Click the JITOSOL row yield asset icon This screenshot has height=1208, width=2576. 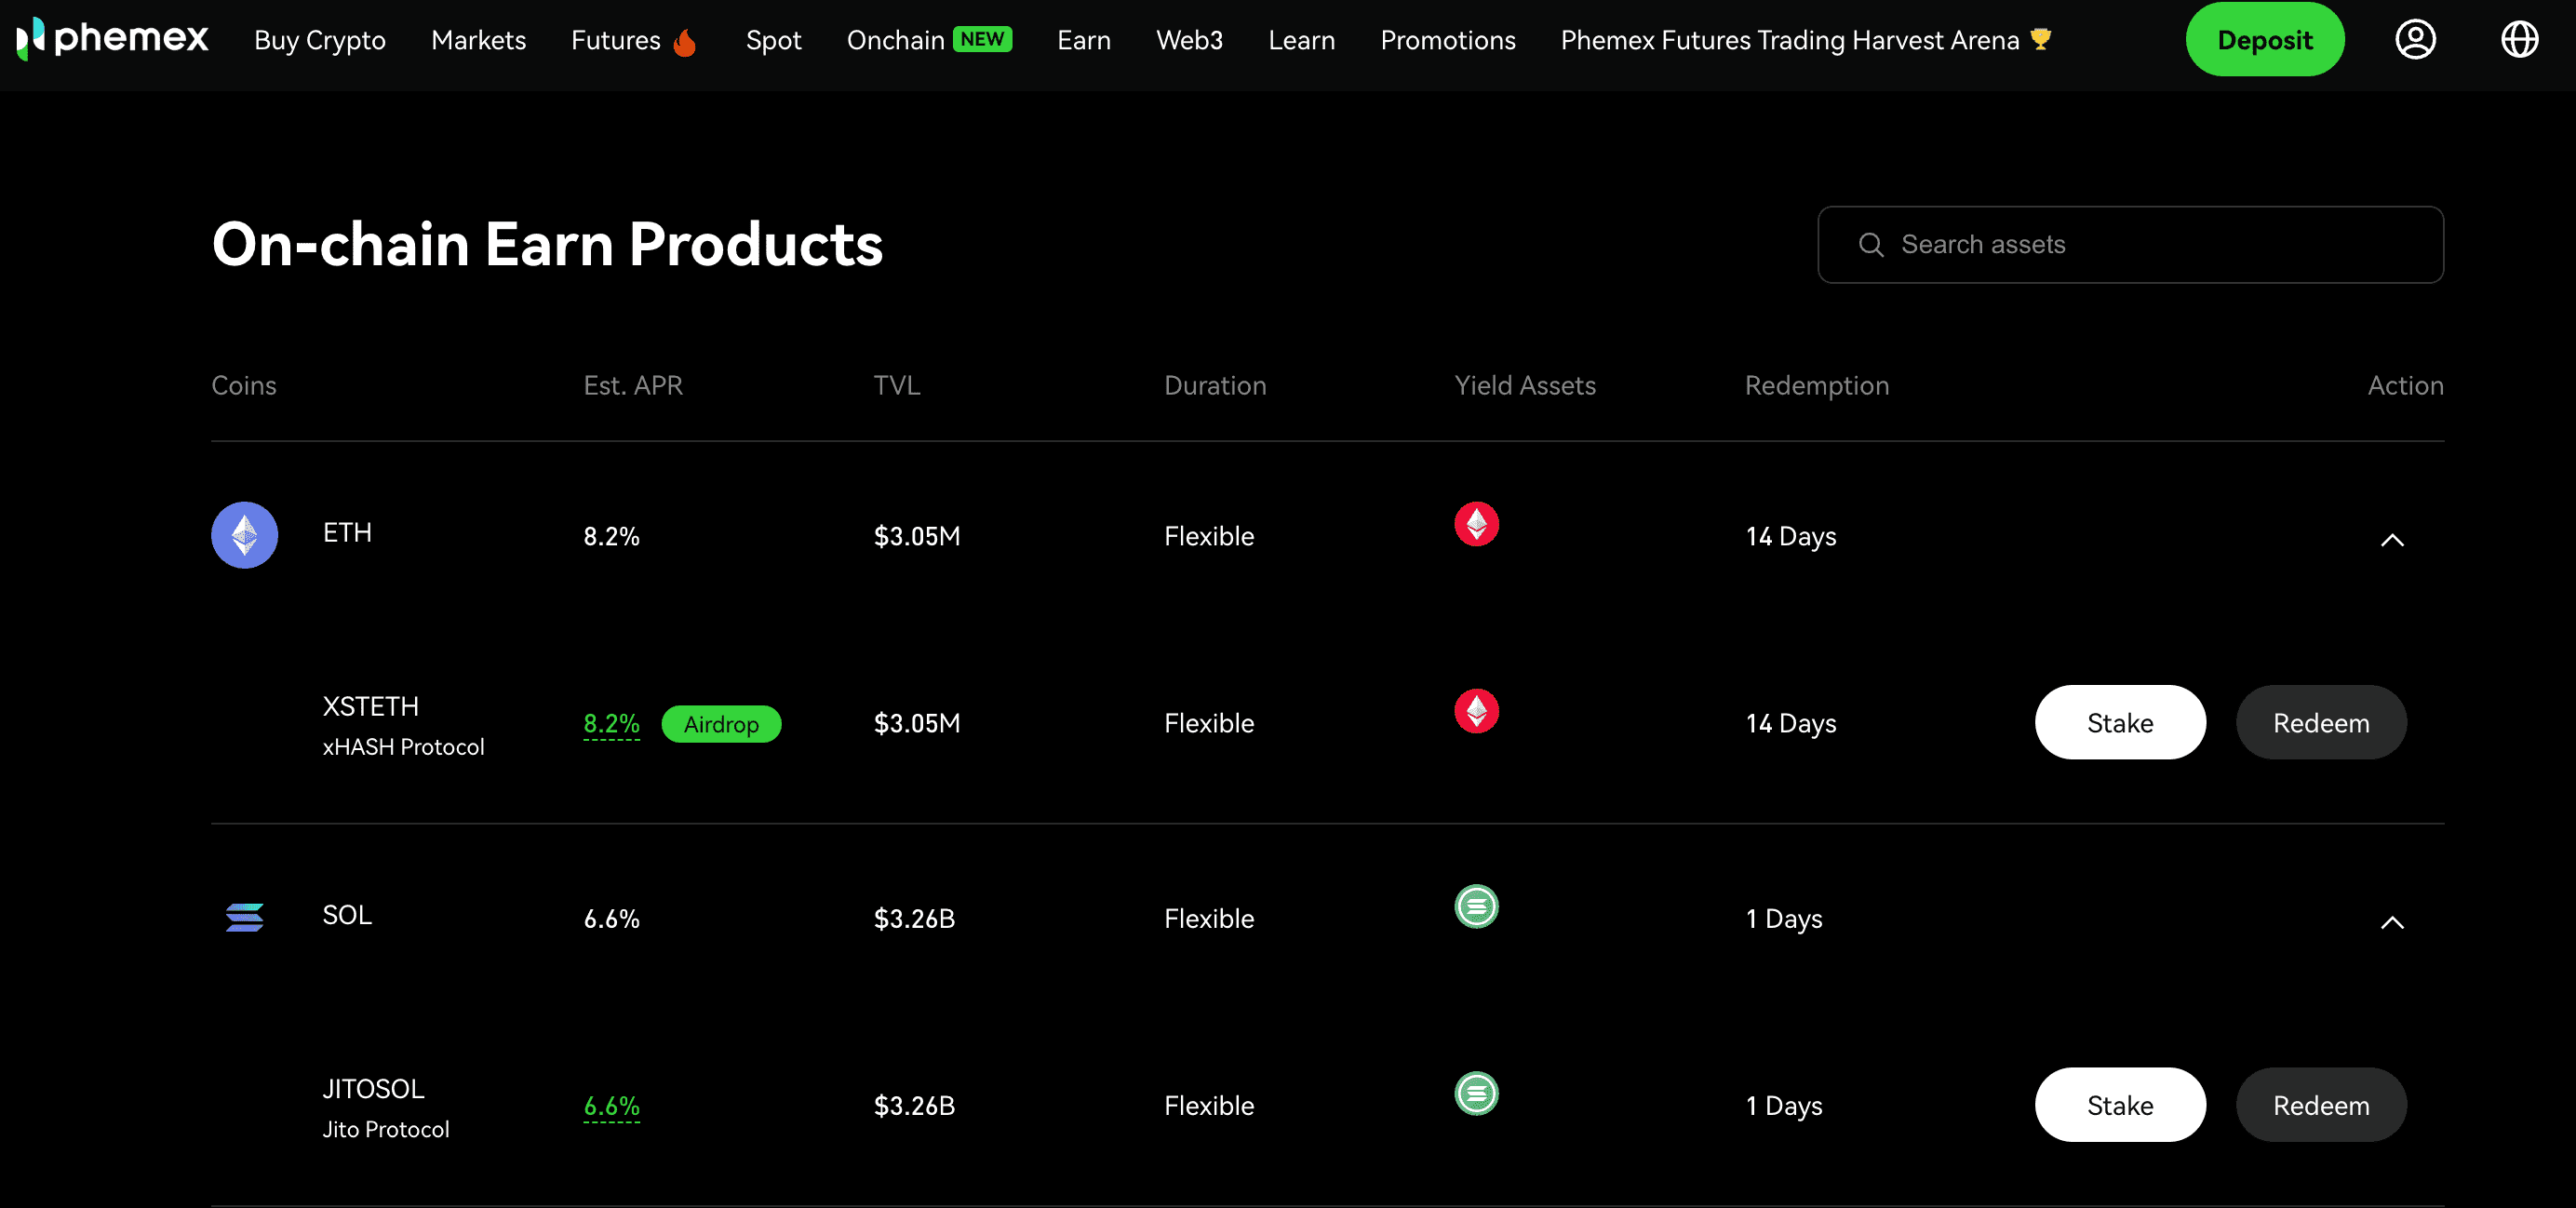[1476, 1093]
